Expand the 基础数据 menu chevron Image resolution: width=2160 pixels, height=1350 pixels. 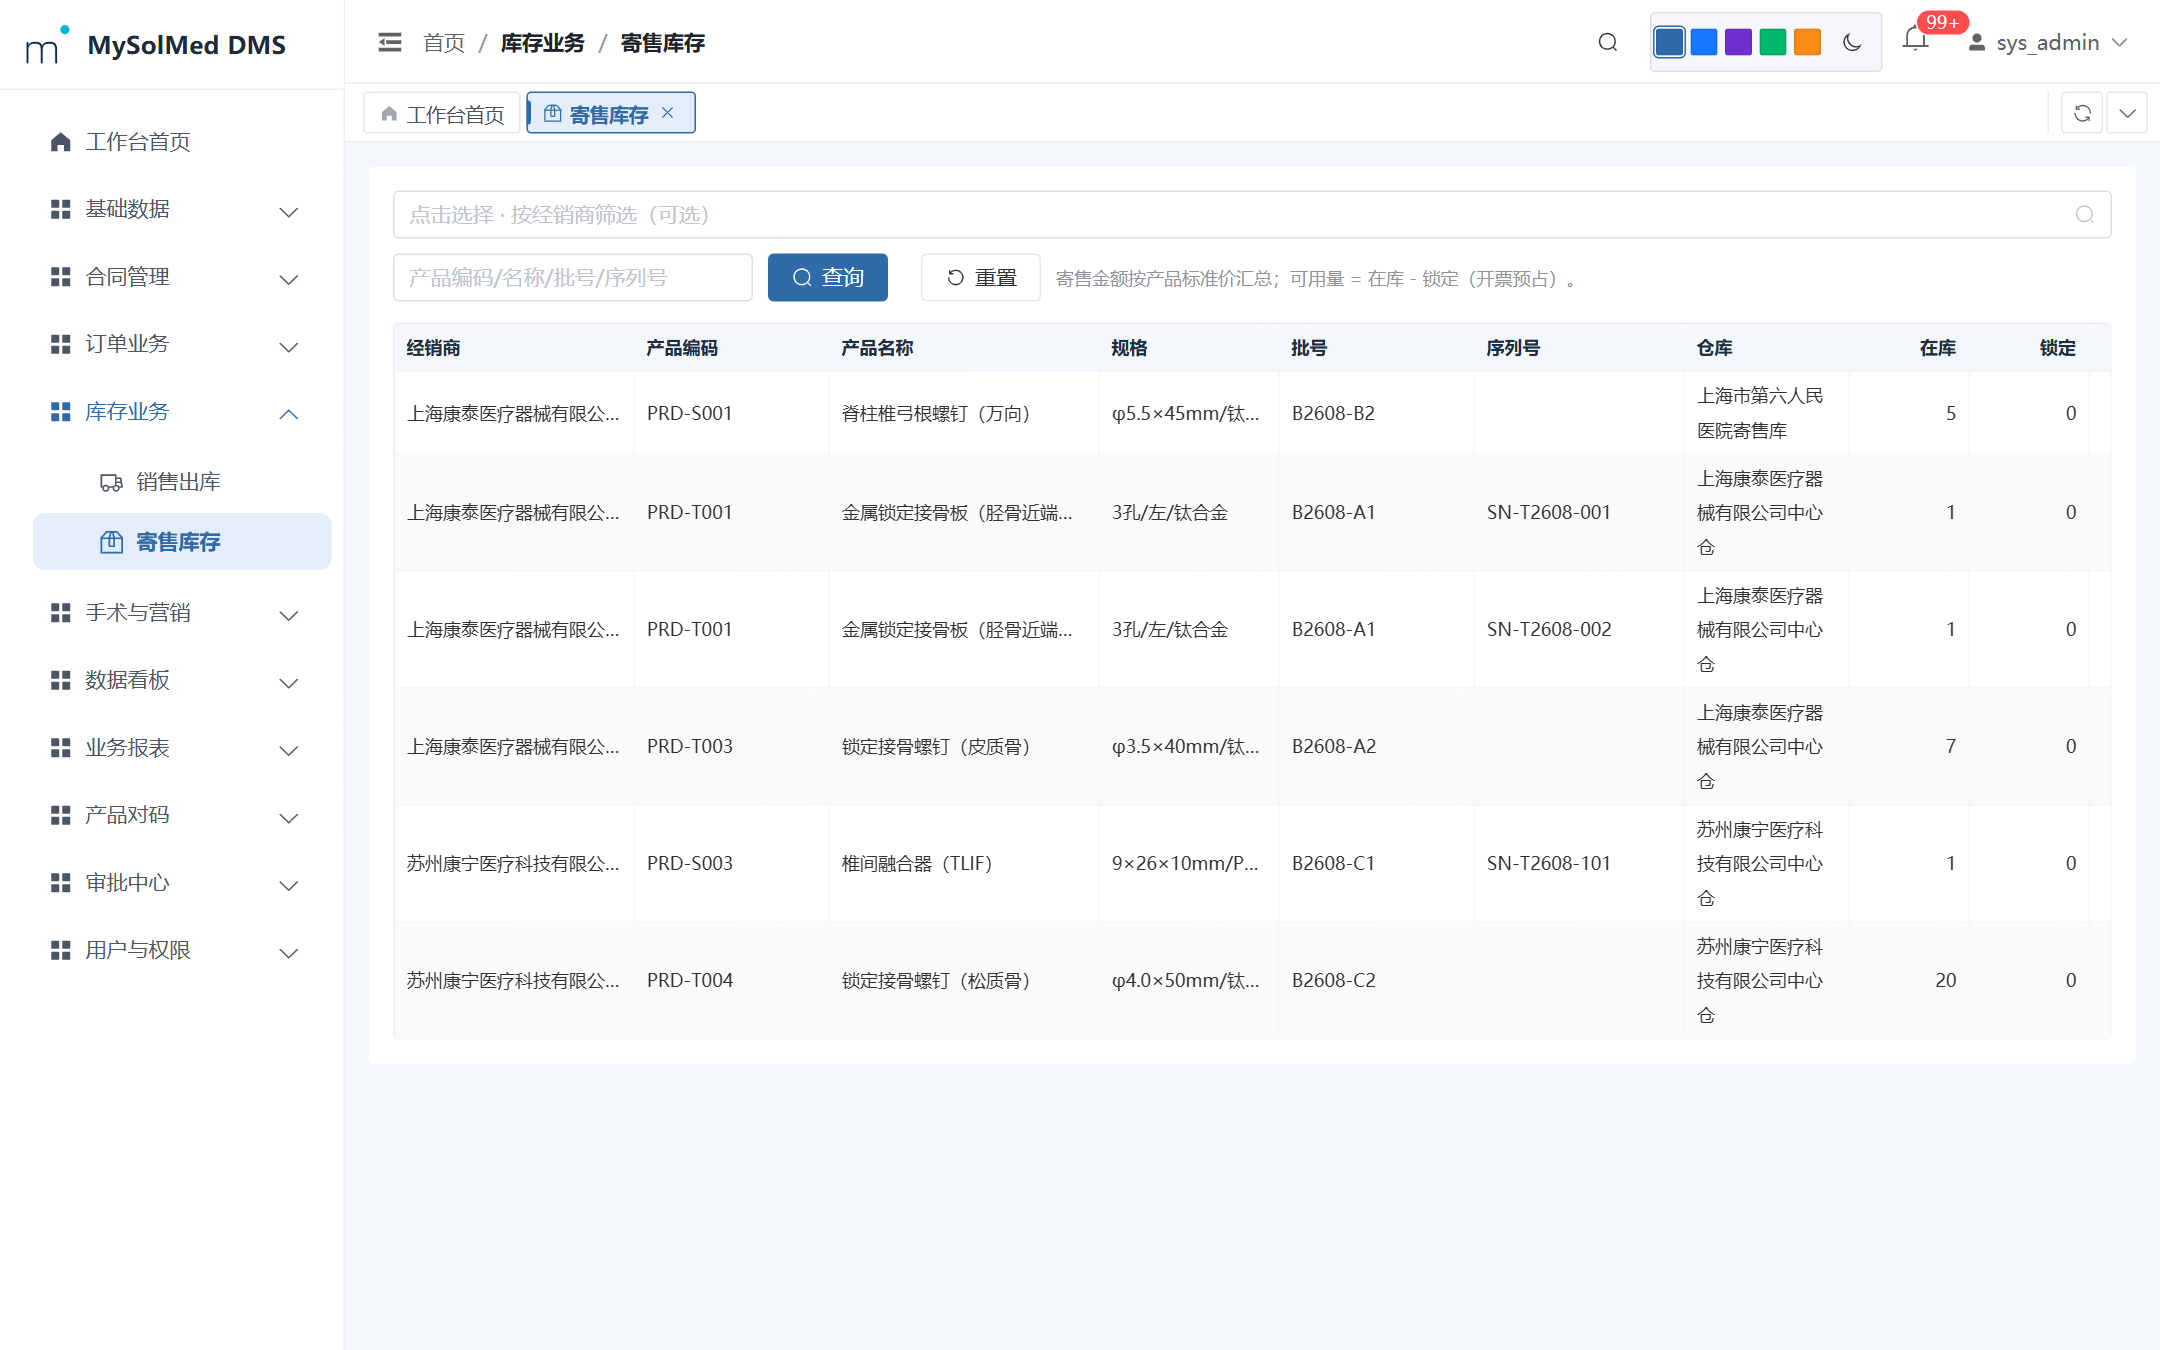(x=289, y=212)
